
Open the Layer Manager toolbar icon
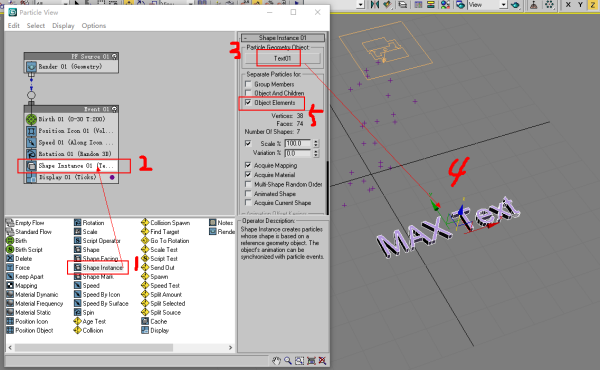click(403, 5)
